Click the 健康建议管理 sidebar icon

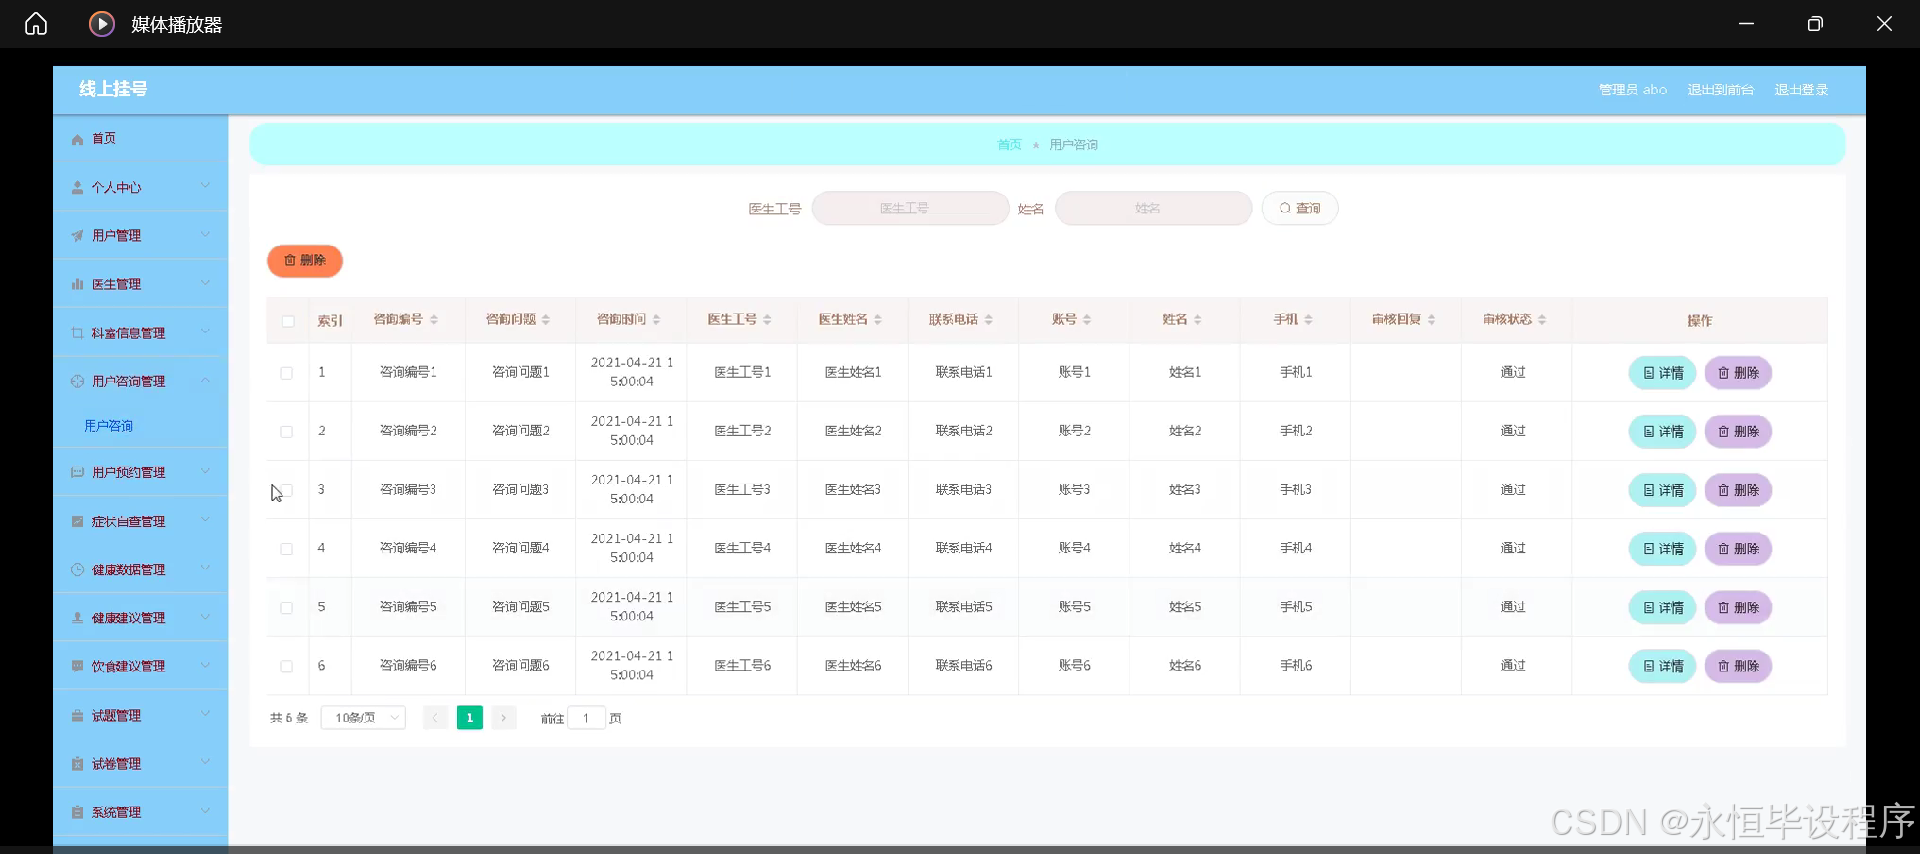tap(77, 618)
